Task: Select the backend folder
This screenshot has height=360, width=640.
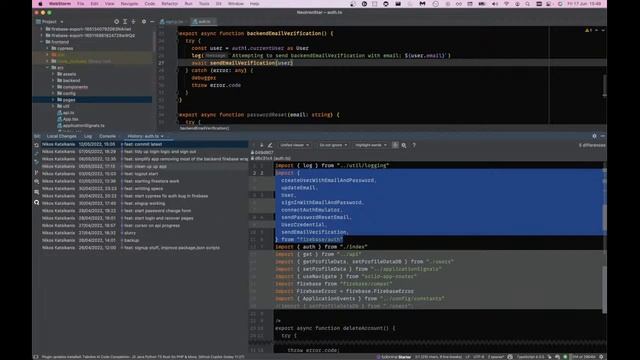Action: point(71,80)
